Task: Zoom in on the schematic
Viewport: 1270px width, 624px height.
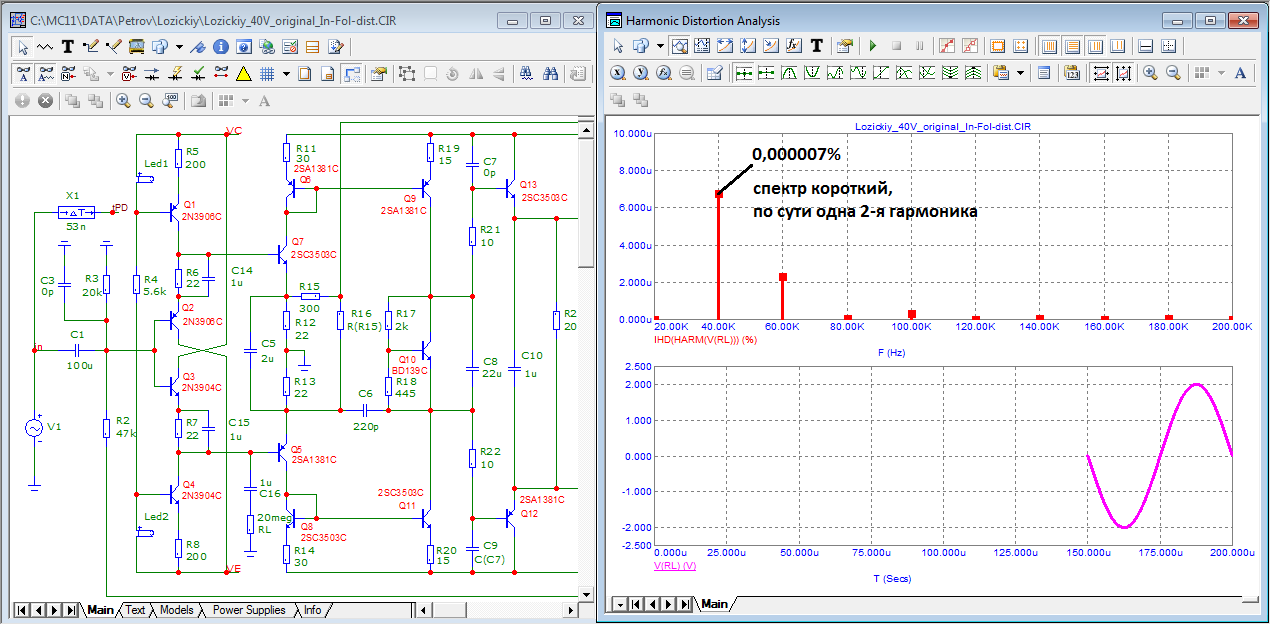Action: 123,100
